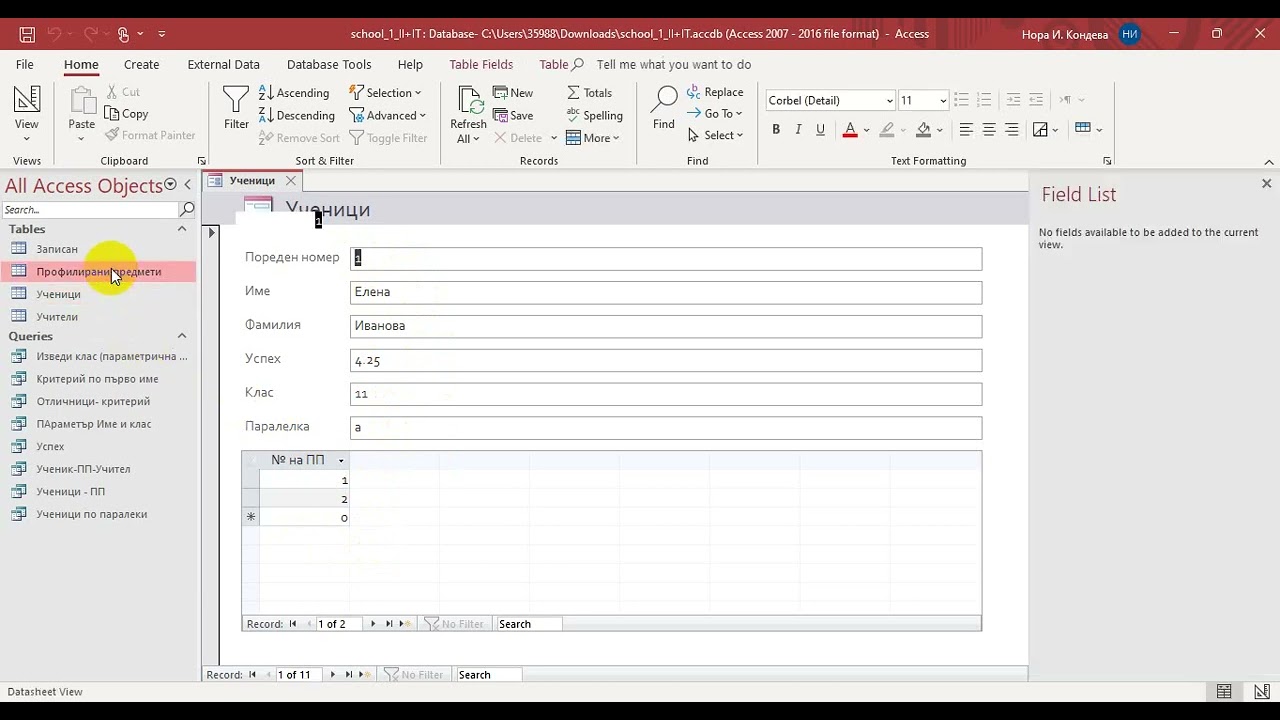Open font size dropdown
Viewport: 1280px width, 720px height.
click(942, 101)
